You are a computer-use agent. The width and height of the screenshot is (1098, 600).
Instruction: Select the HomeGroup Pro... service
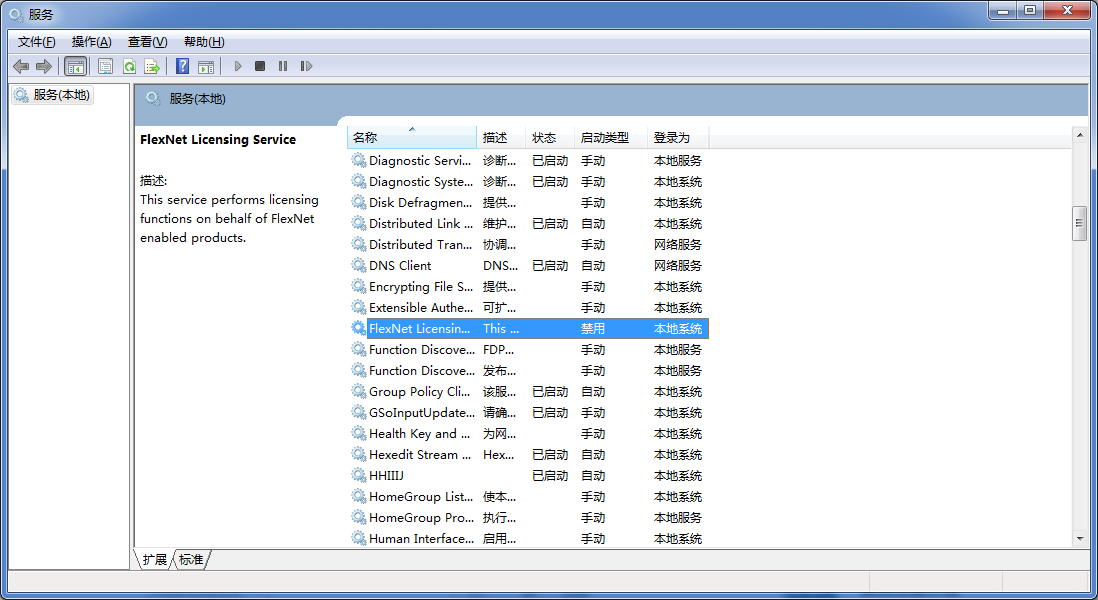coord(529,517)
